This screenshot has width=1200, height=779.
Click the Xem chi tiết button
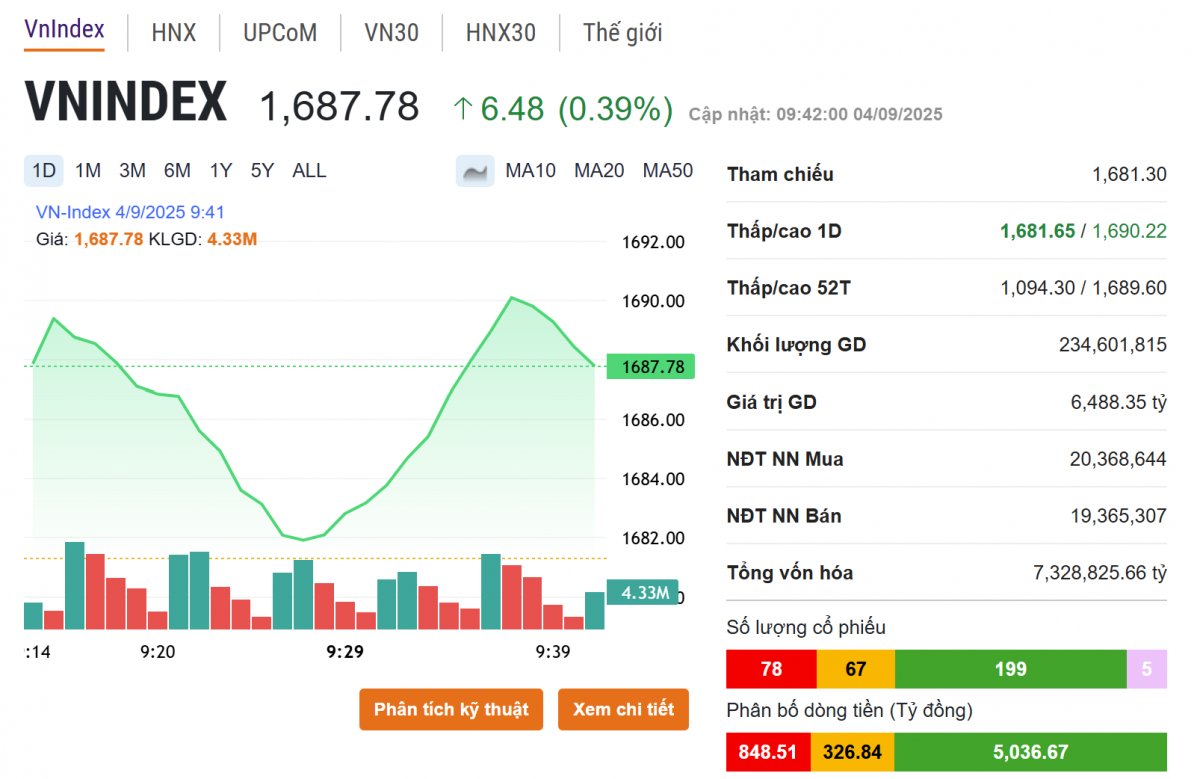(x=624, y=709)
